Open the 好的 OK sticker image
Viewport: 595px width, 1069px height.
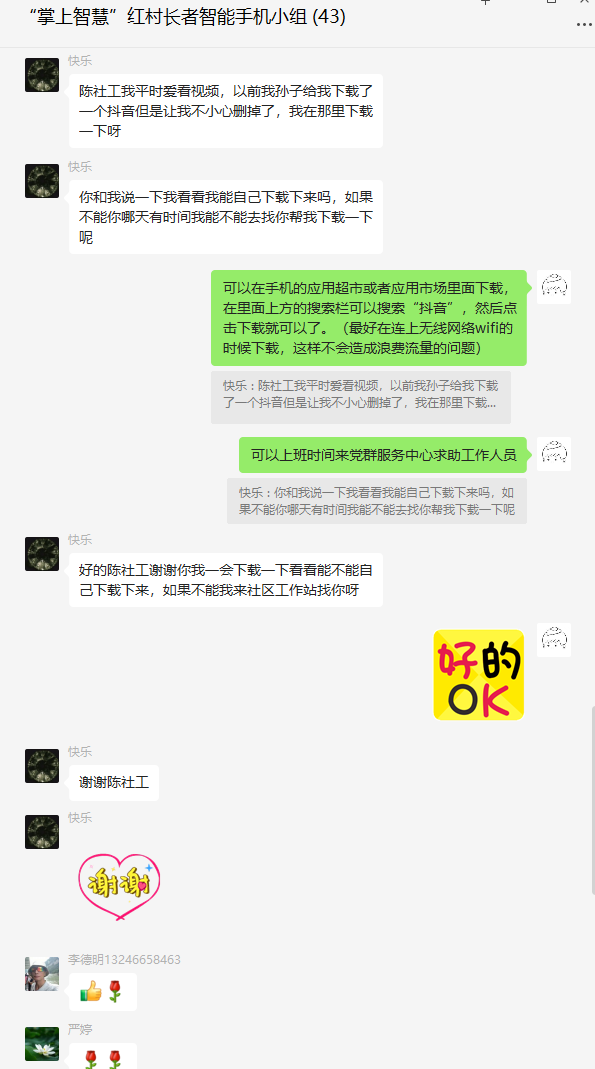(x=479, y=675)
